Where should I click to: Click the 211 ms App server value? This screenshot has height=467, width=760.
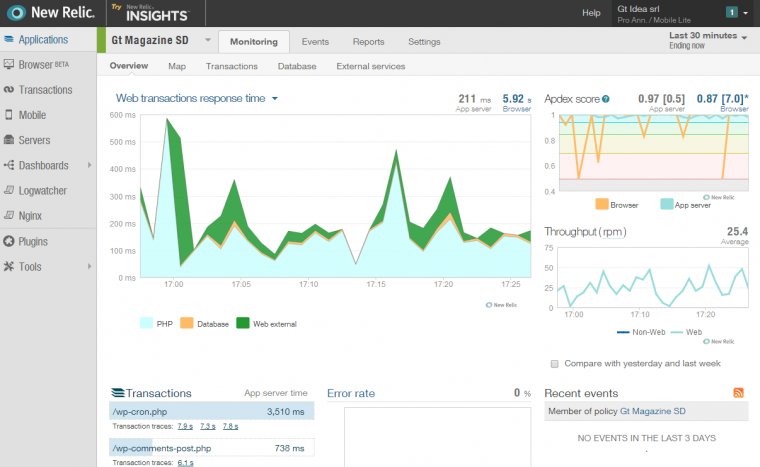(475, 99)
